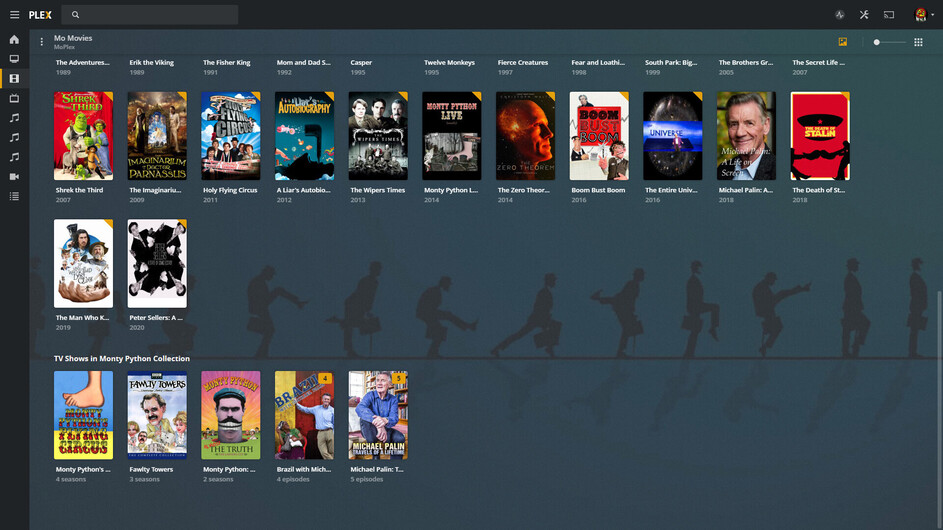Open Playlists list icon in the sidebar
The image size is (943, 530).
pos(14,196)
